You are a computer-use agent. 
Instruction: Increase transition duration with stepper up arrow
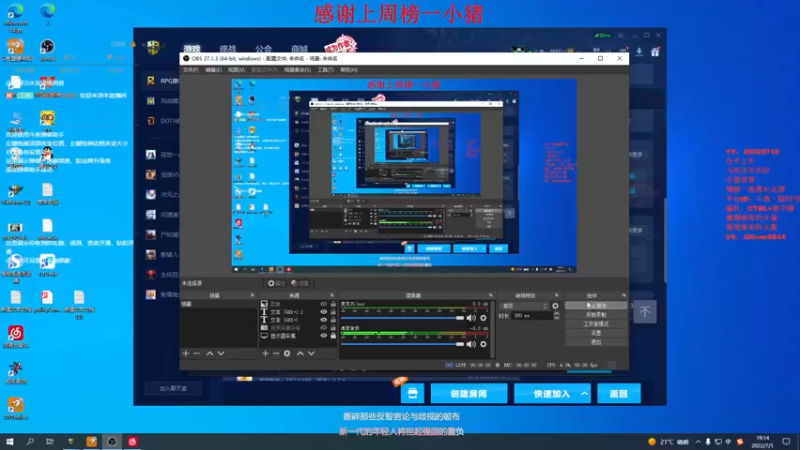pos(557,313)
